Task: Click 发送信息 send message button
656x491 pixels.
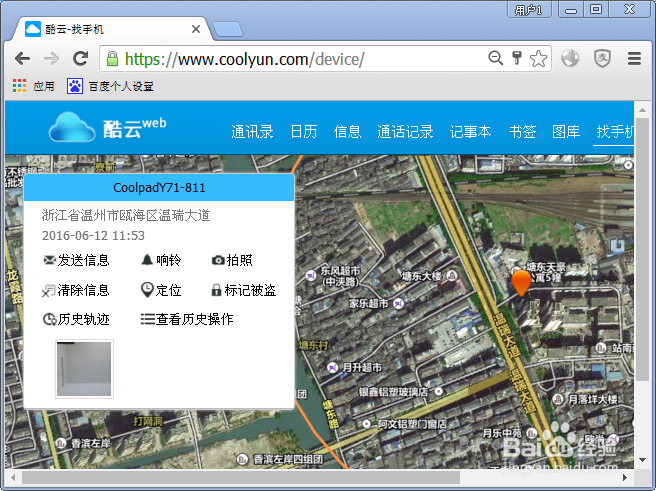Action: [x=76, y=260]
